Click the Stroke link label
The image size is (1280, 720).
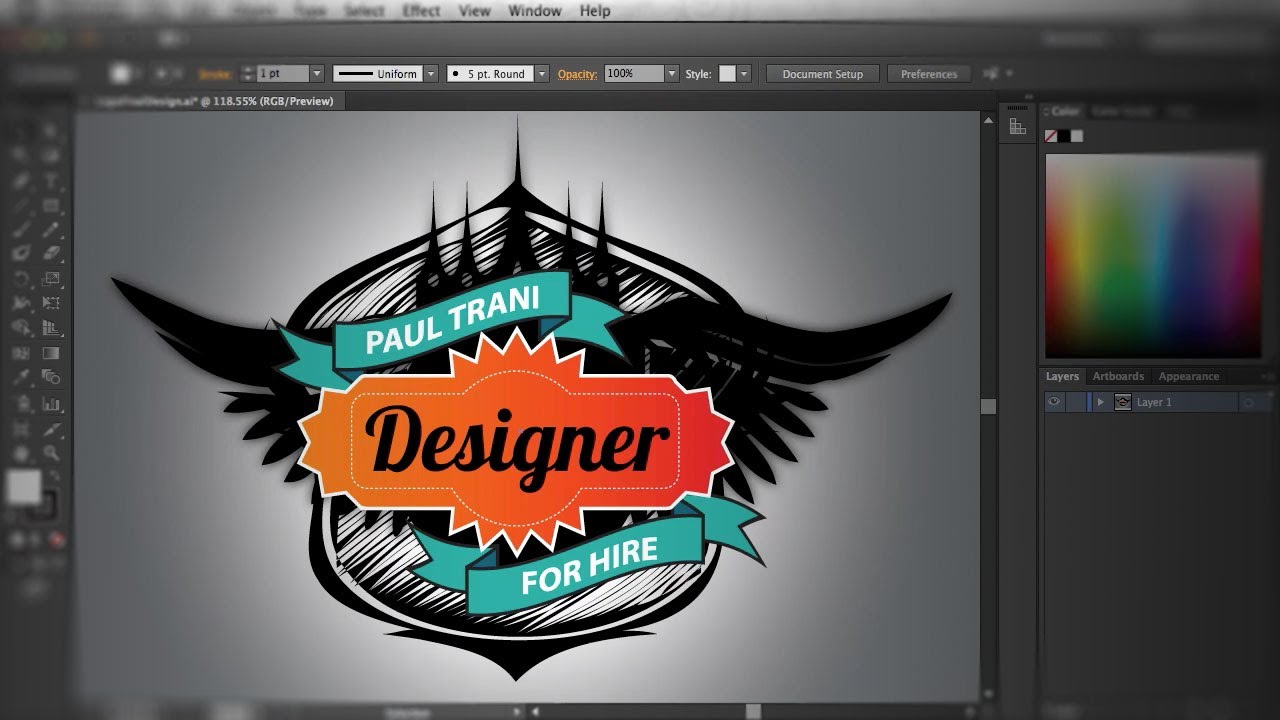point(214,74)
